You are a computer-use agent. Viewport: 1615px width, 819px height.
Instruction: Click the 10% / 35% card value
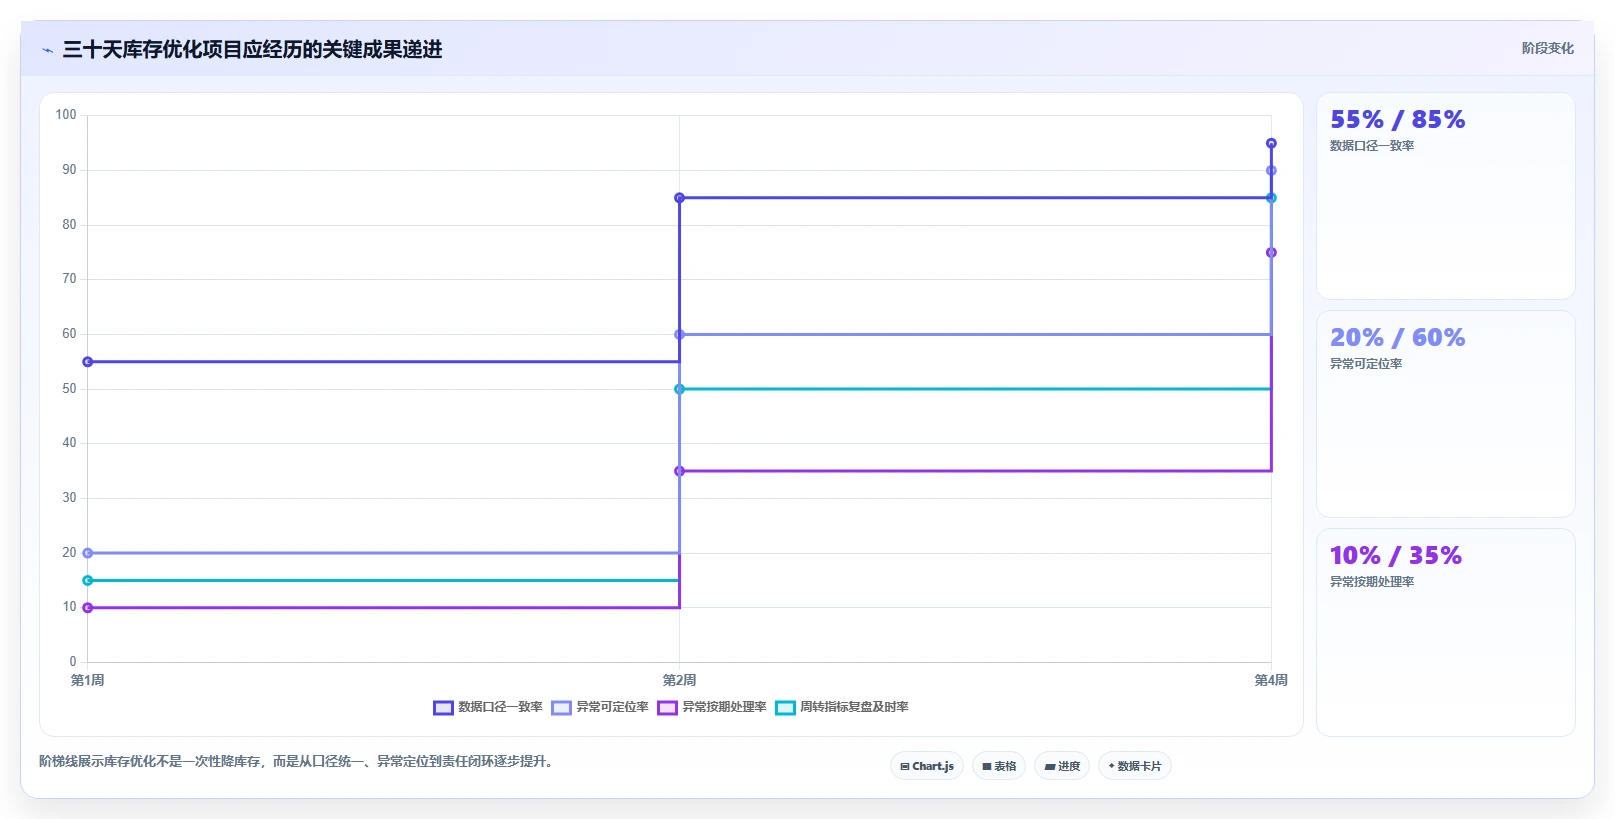[x=1395, y=556]
